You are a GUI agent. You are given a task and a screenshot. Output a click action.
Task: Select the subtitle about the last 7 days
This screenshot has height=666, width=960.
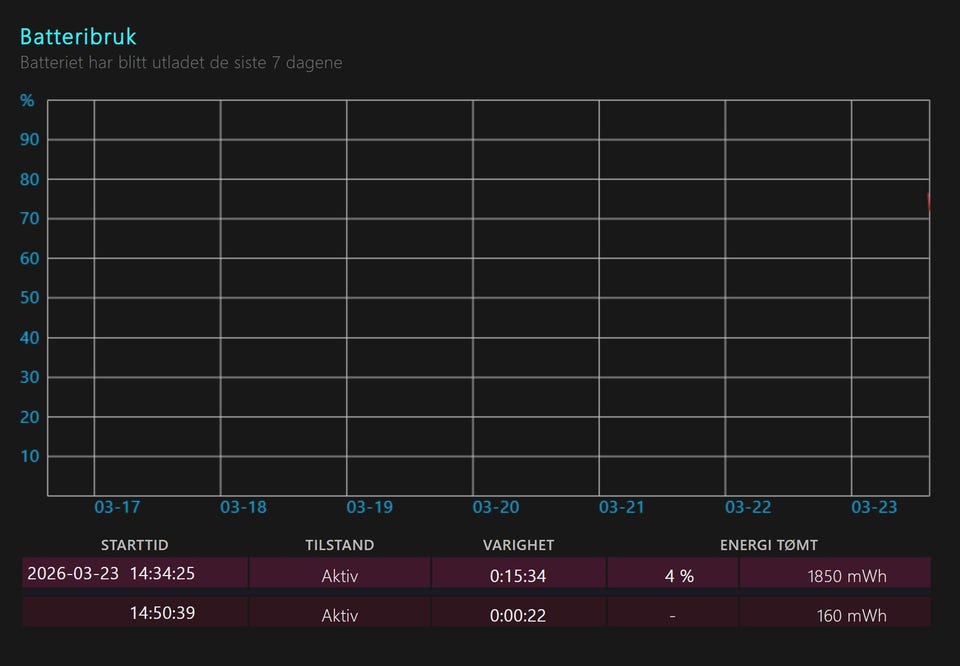pyautogui.click(x=181, y=62)
